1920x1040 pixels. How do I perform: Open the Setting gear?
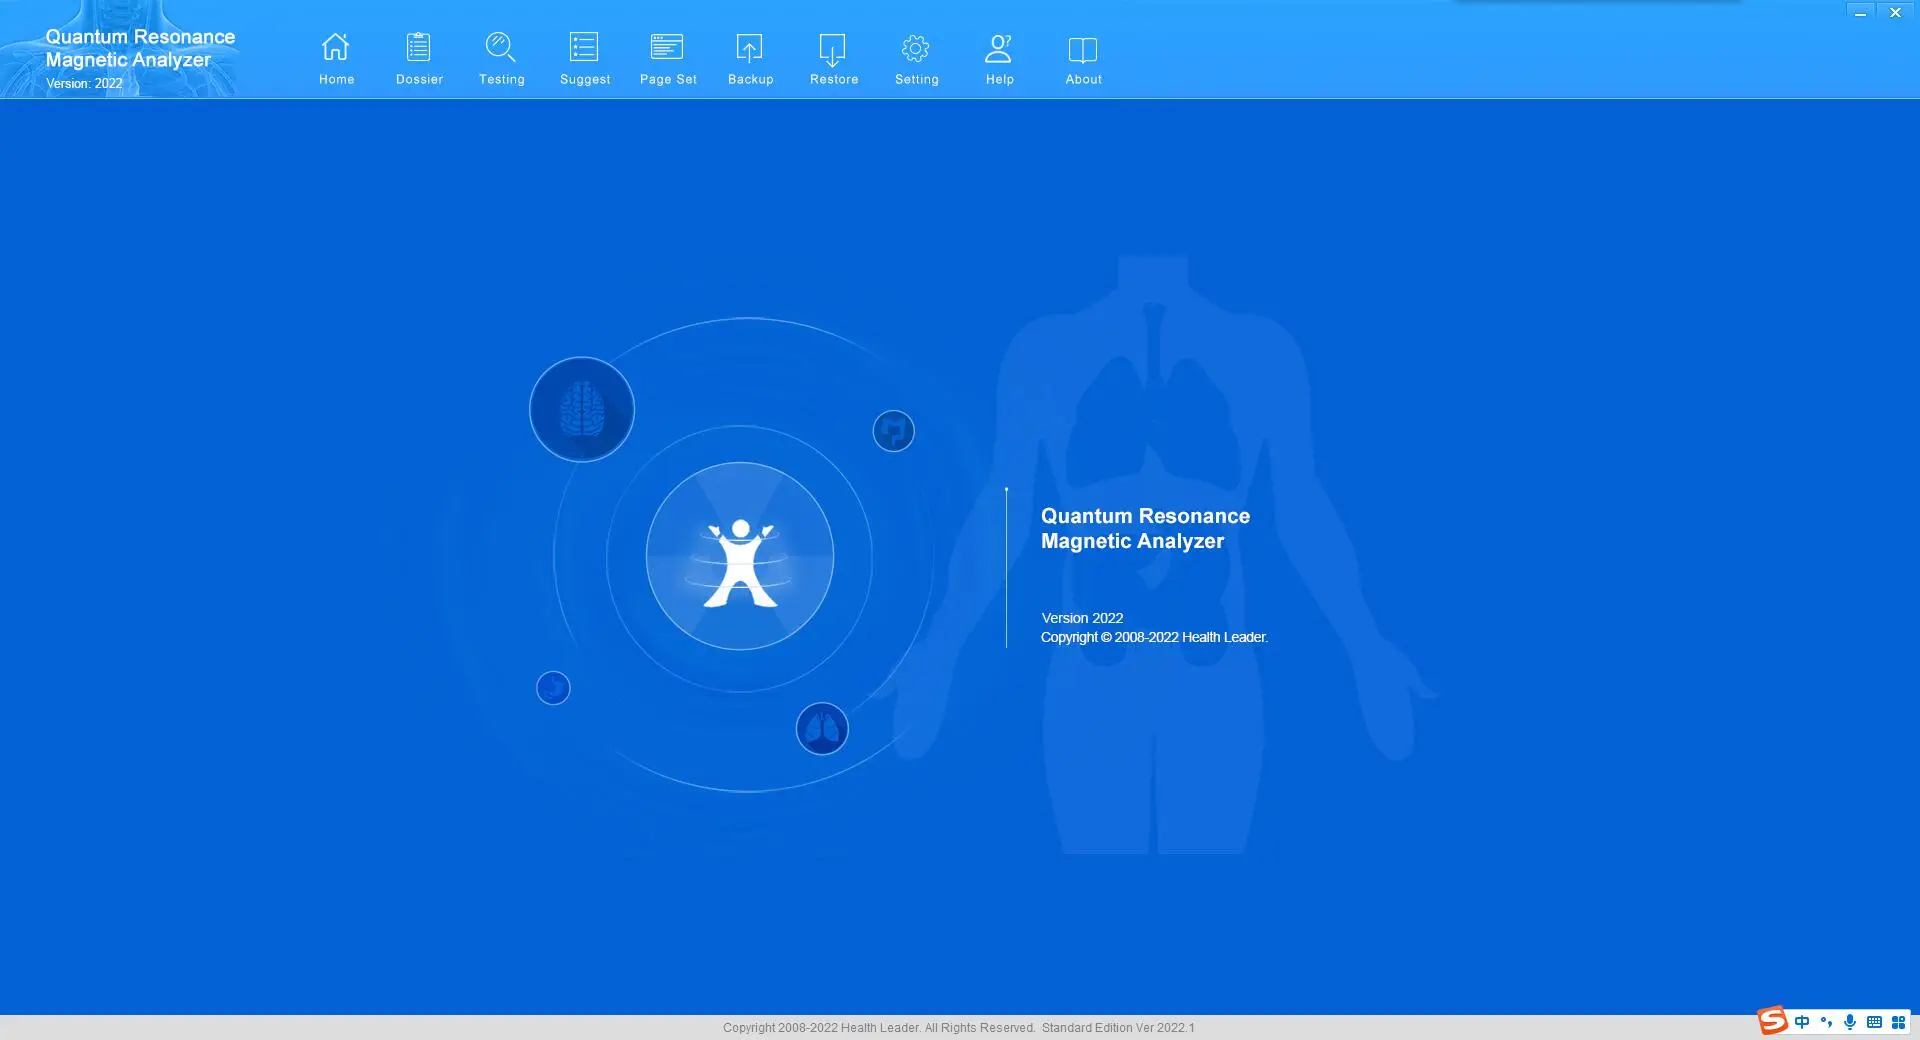pos(916,59)
